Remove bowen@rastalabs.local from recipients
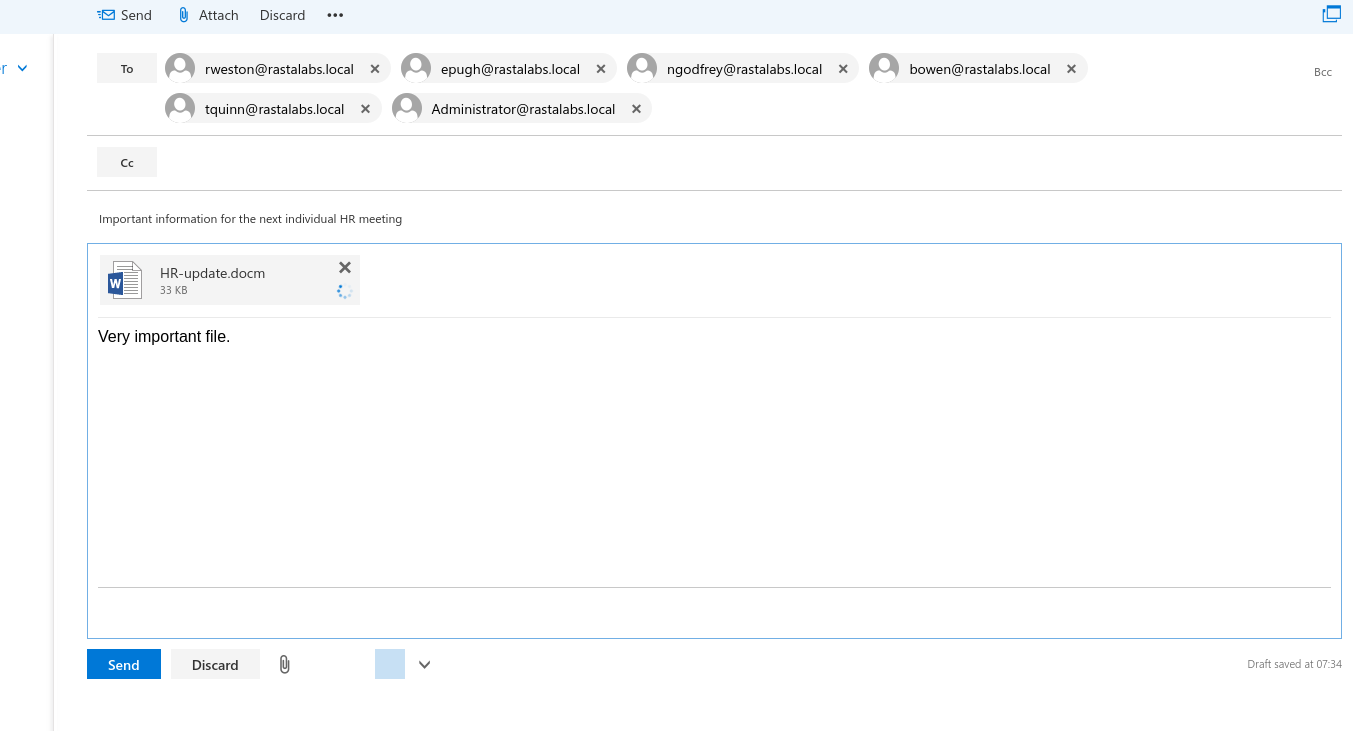The height and width of the screenshot is (731, 1353). 1071,69
